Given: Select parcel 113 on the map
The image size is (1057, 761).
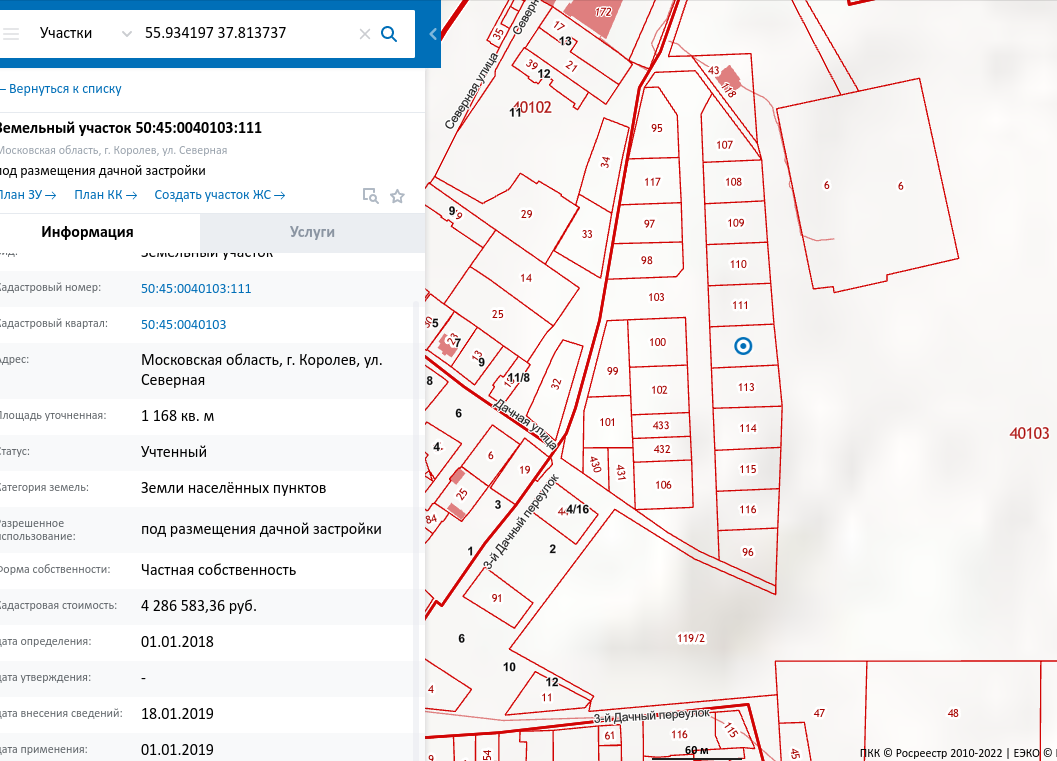Looking at the screenshot, I should [x=745, y=387].
